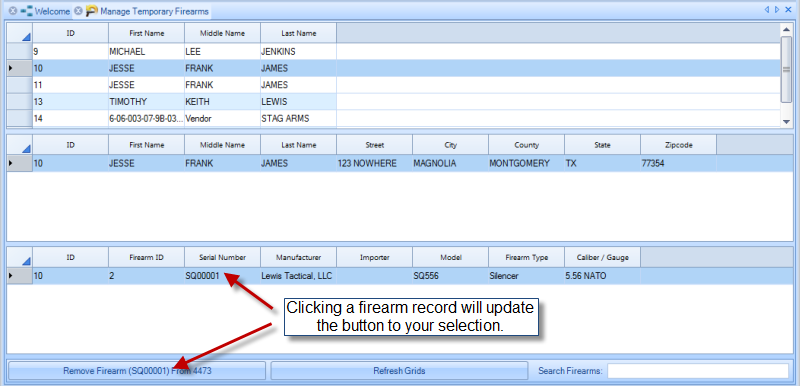The image size is (800, 386).
Task: Click the SQ556 model cell
Action: (x=451, y=276)
